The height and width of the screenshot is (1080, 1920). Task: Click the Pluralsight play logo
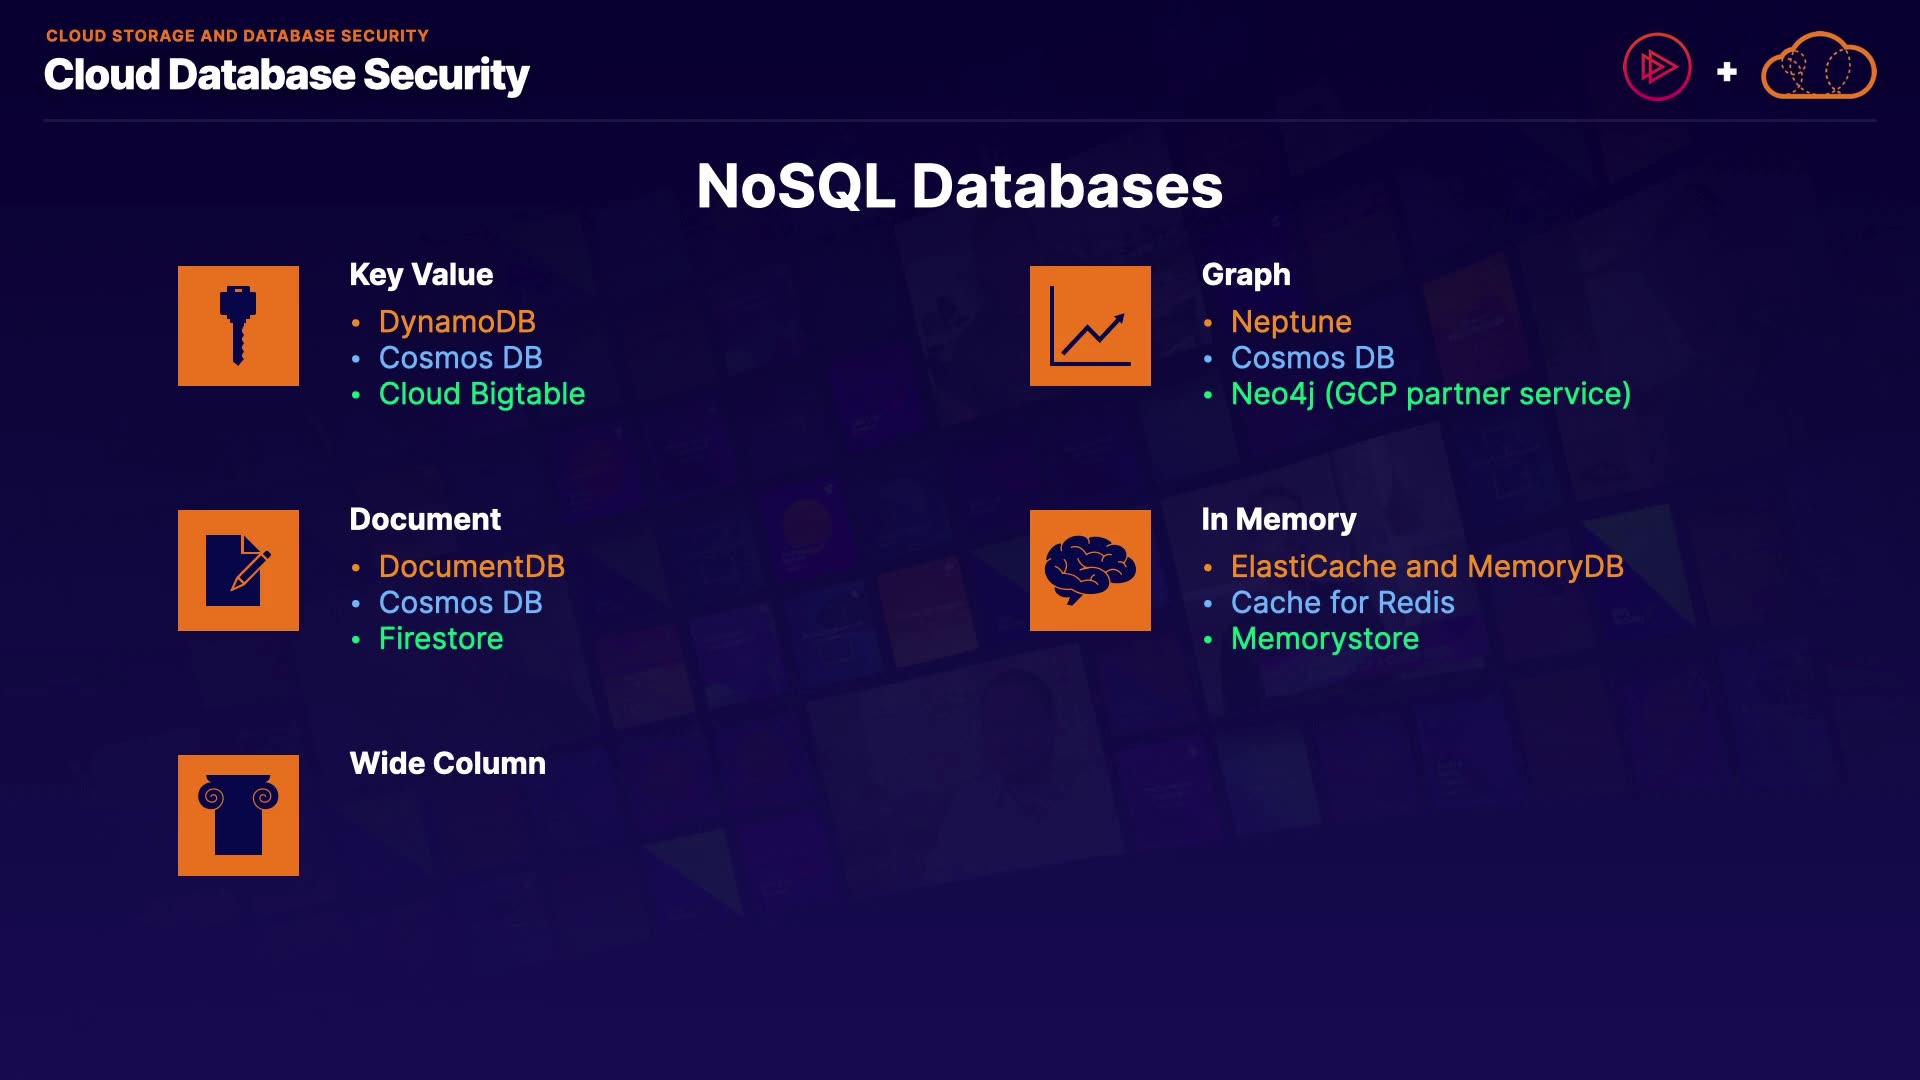[1657, 68]
